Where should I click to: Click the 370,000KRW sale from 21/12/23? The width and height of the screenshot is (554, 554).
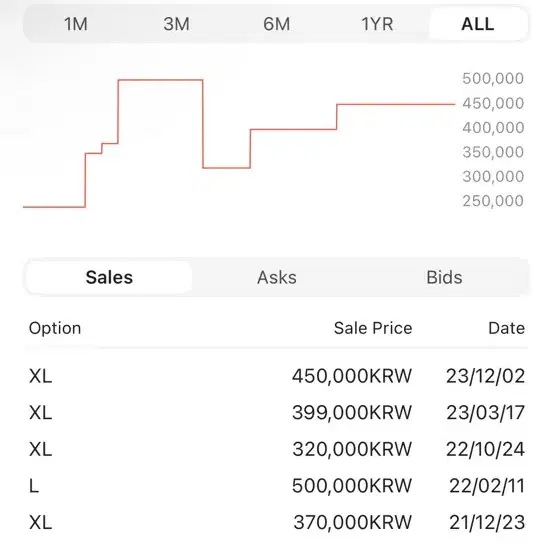[277, 523]
